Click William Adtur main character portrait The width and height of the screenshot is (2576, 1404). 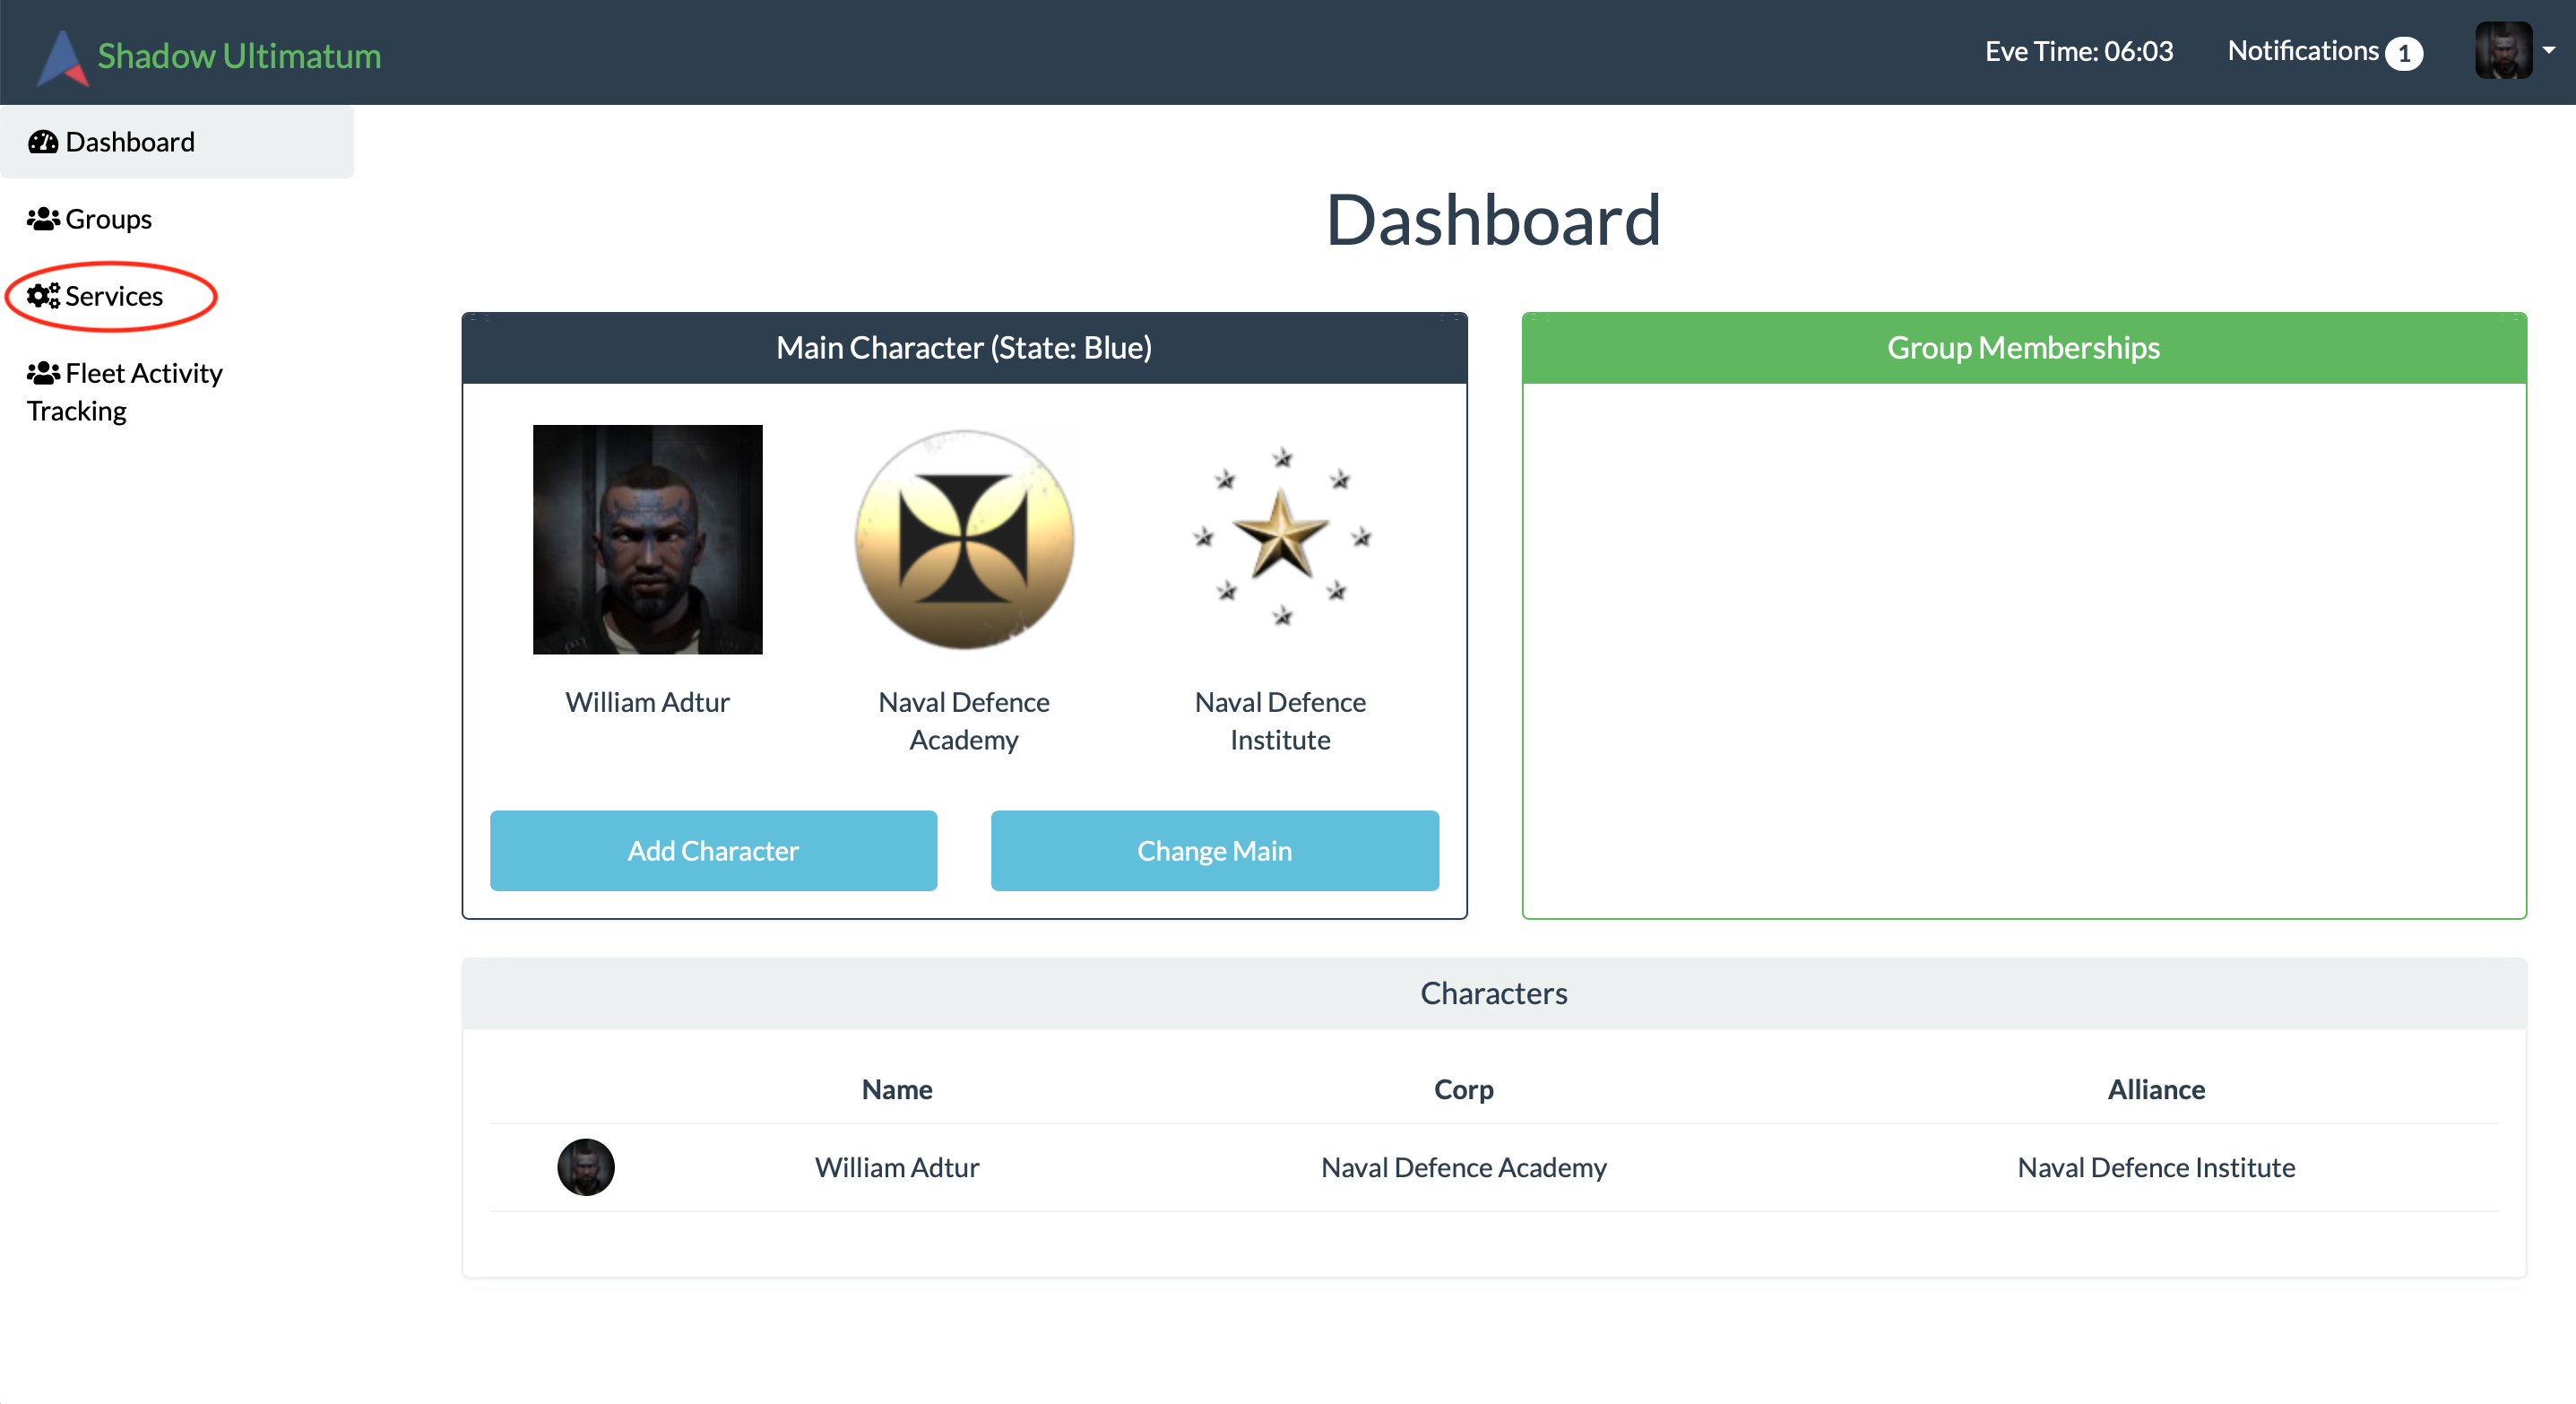tap(647, 540)
